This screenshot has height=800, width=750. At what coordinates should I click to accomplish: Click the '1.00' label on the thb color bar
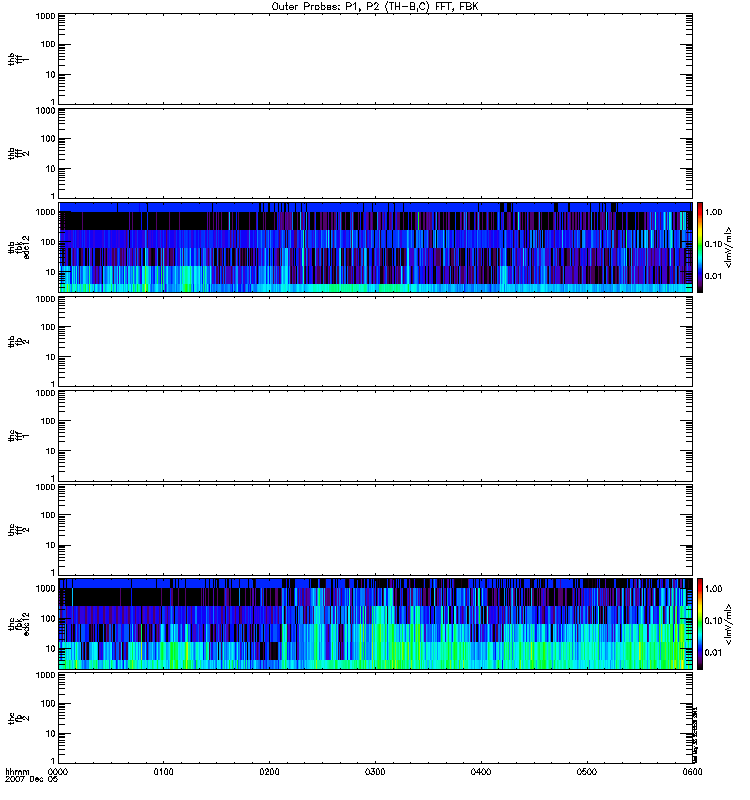coord(713,212)
